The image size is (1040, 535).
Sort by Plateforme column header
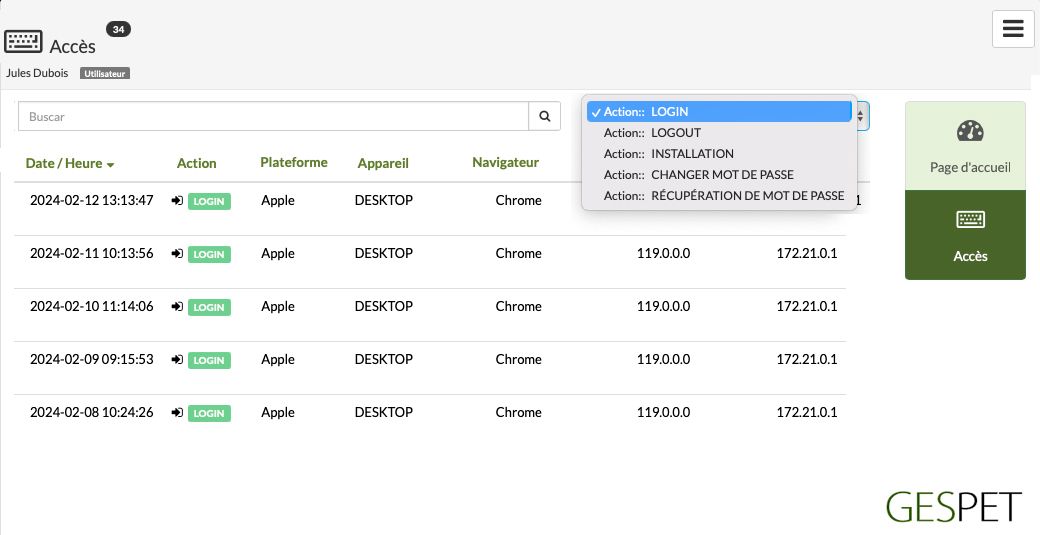[294, 162]
